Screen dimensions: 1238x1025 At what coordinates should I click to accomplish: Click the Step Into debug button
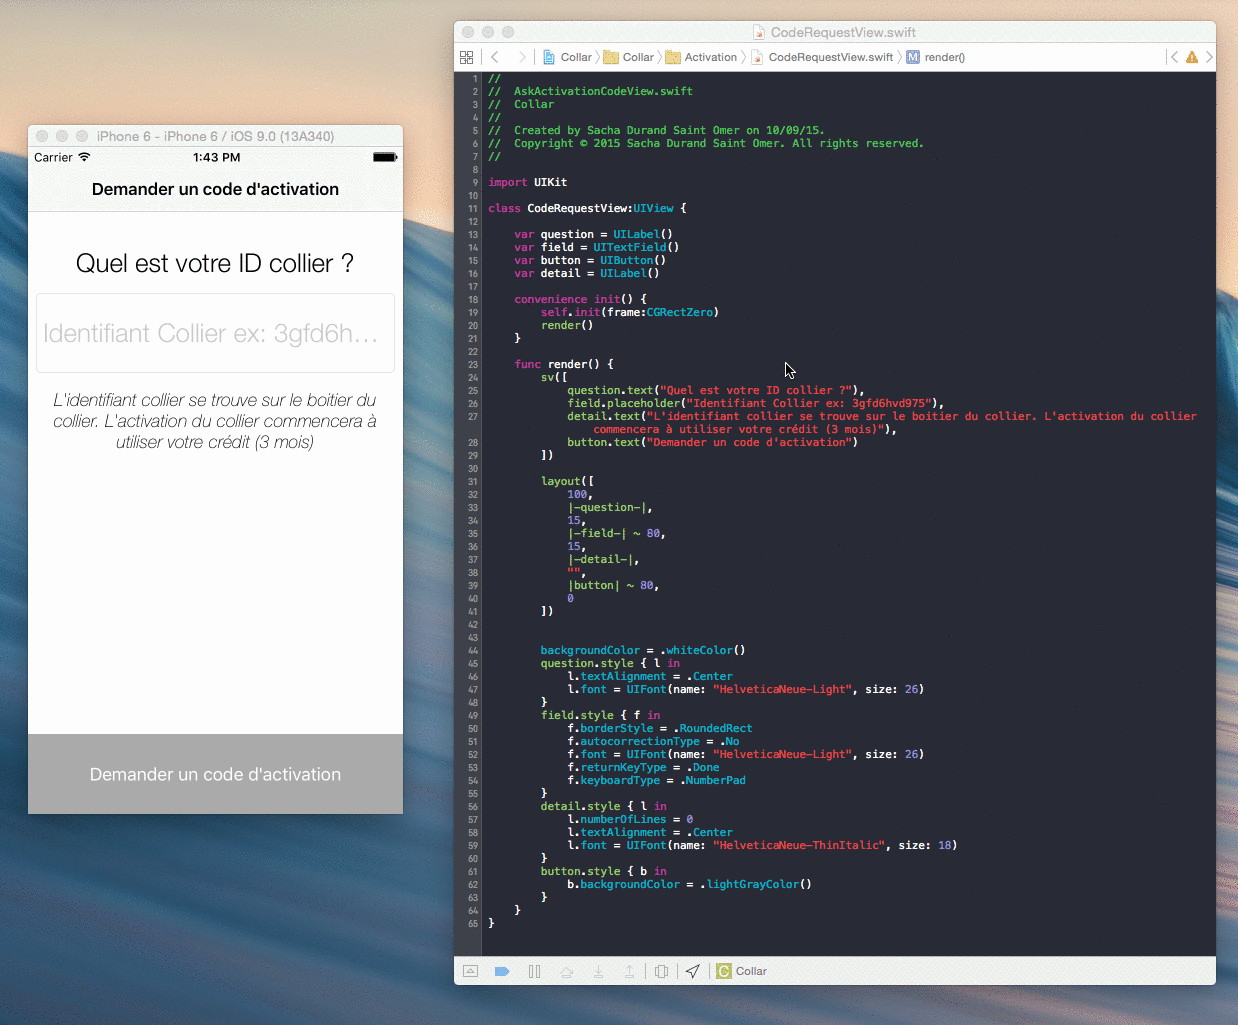[598, 971]
